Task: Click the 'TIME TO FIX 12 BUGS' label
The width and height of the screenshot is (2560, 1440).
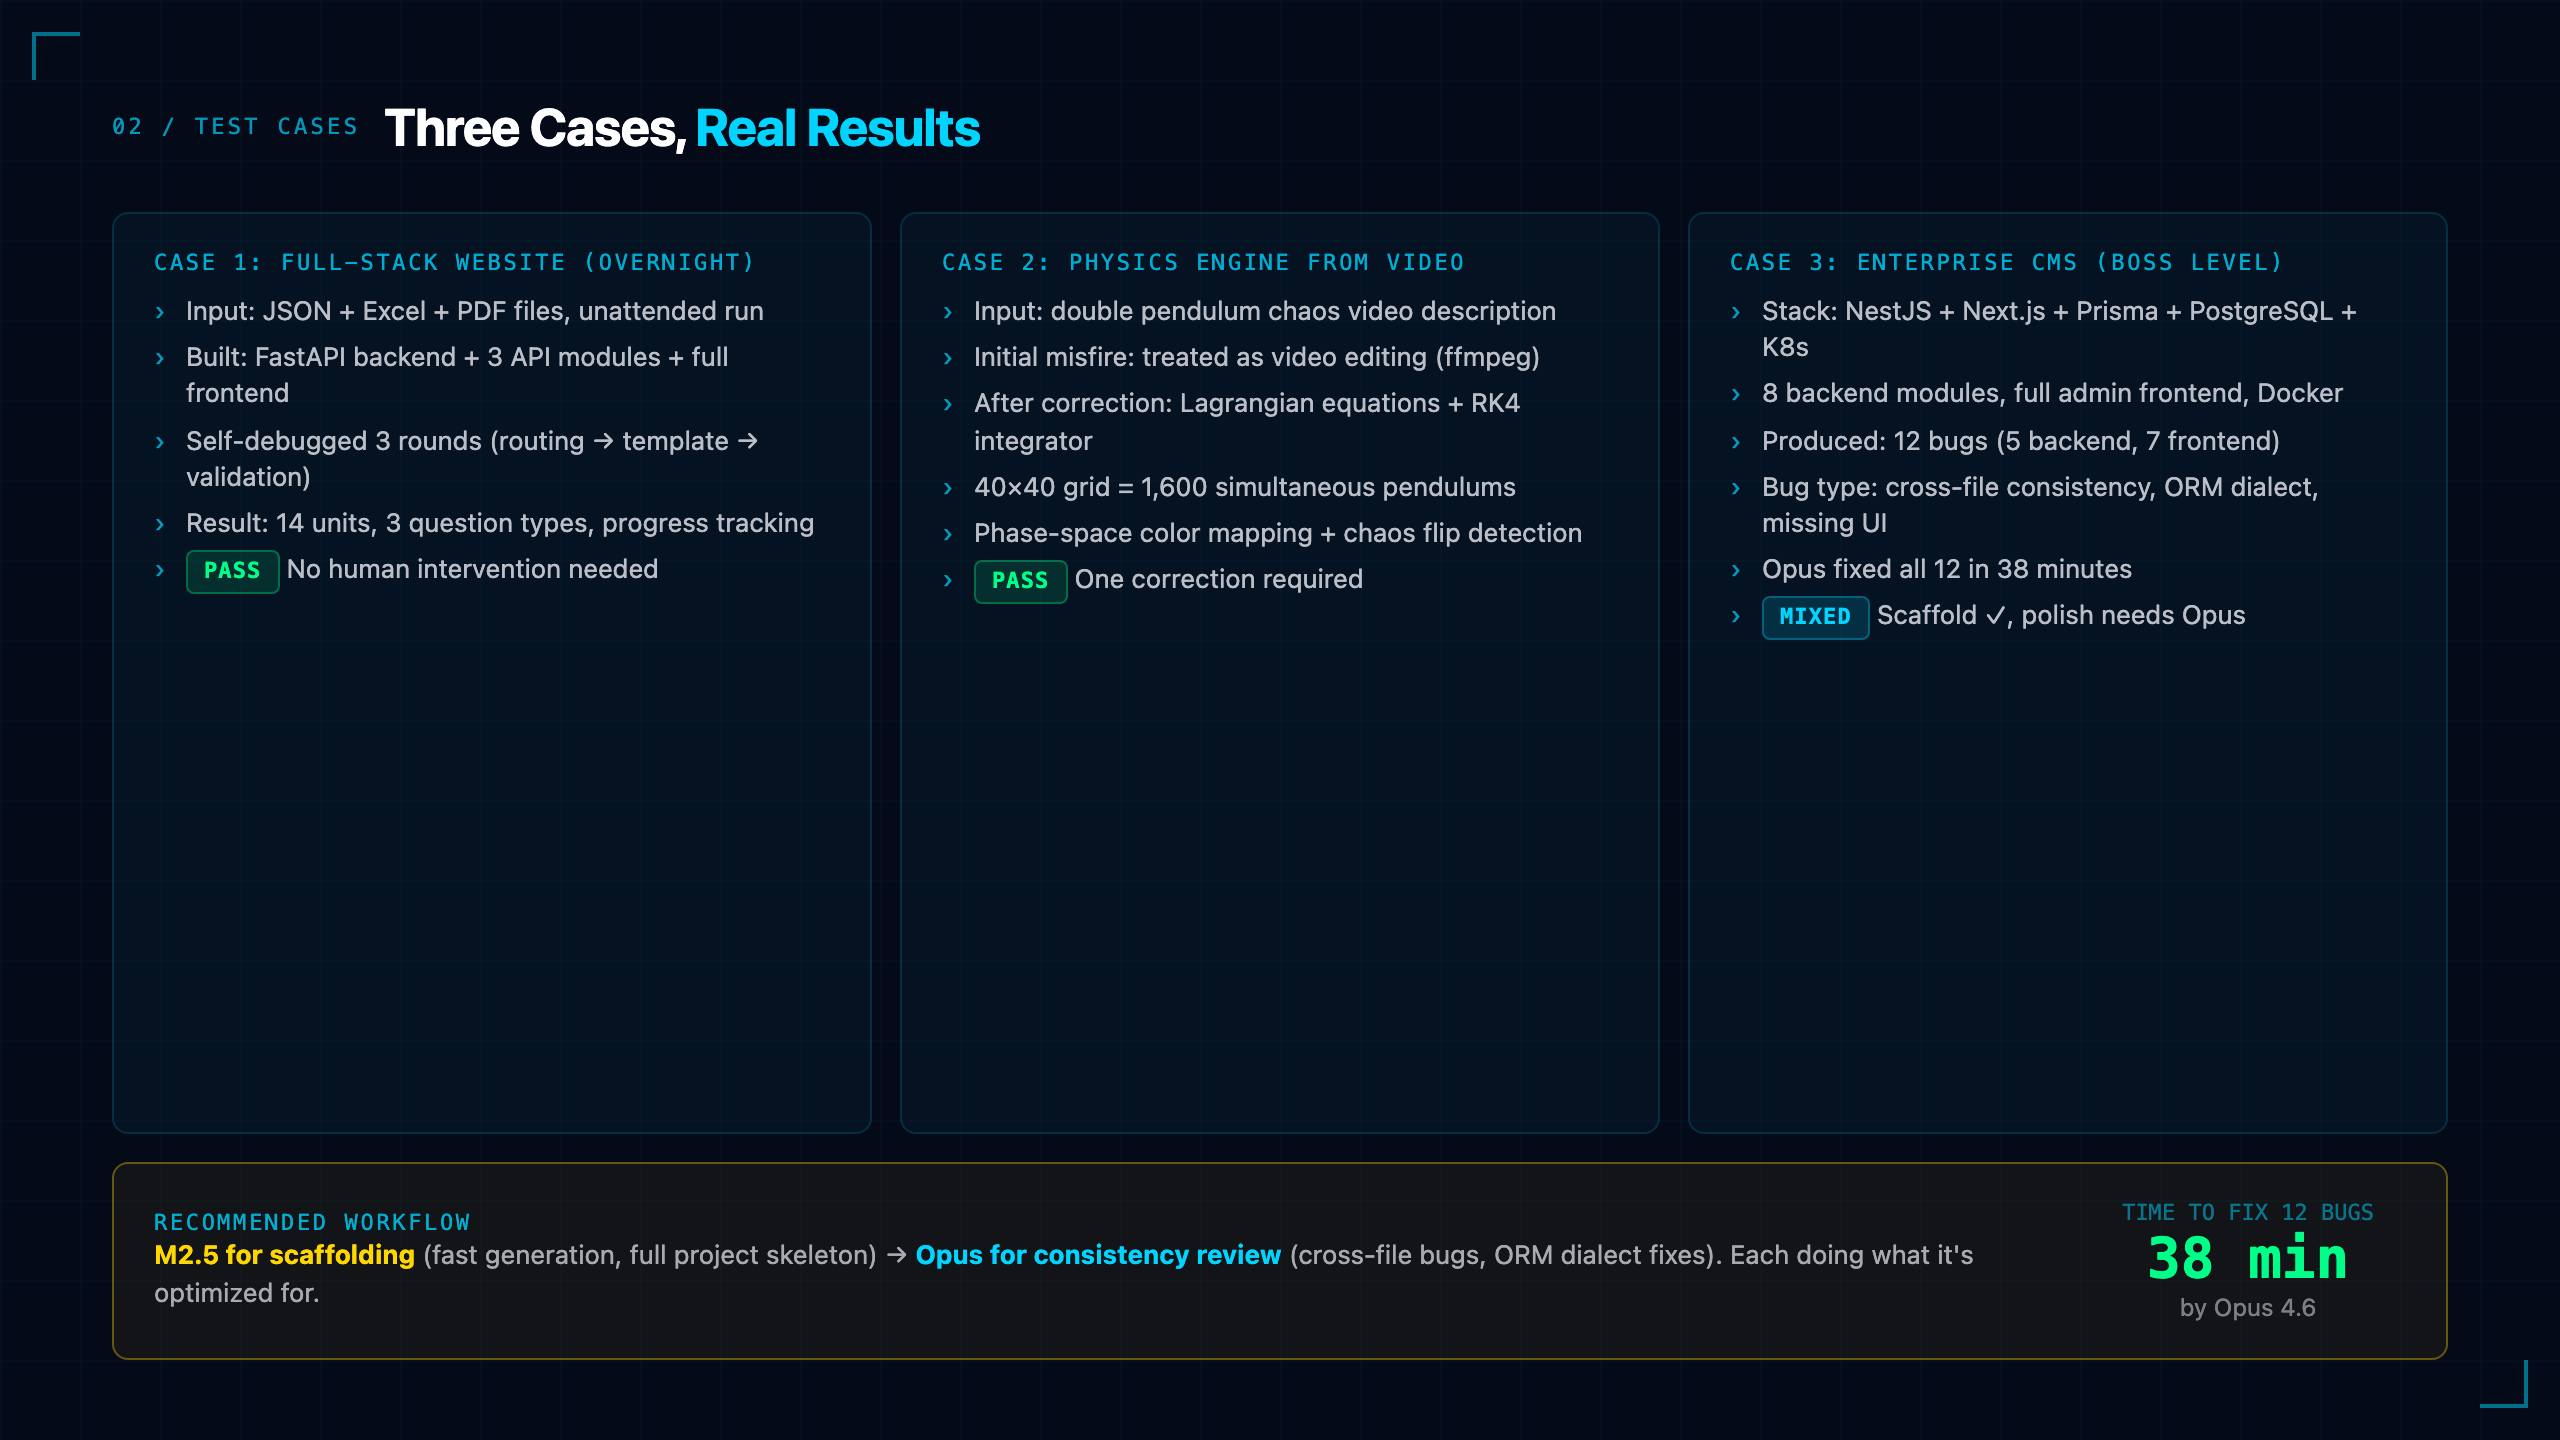Action: (x=2248, y=1212)
